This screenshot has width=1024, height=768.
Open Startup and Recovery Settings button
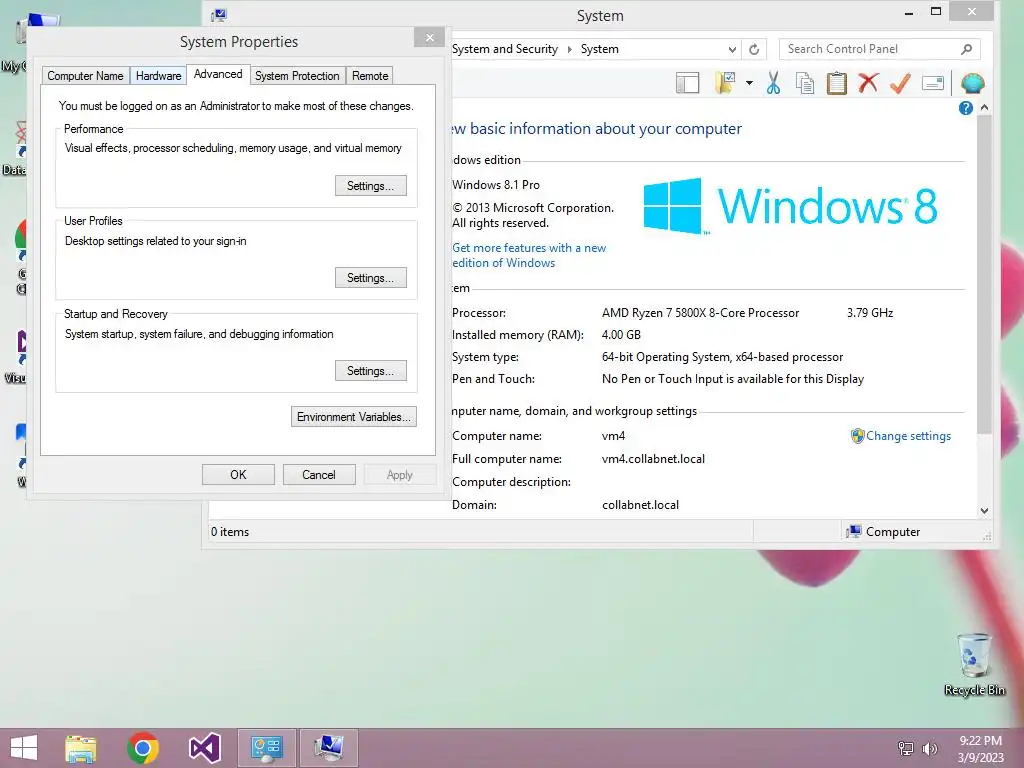pos(371,371)
